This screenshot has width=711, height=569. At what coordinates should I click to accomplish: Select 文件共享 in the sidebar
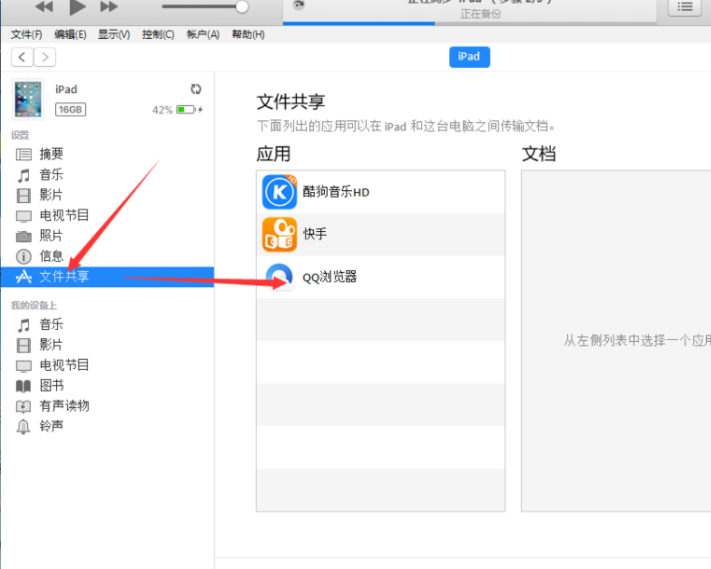coord(63,276)
